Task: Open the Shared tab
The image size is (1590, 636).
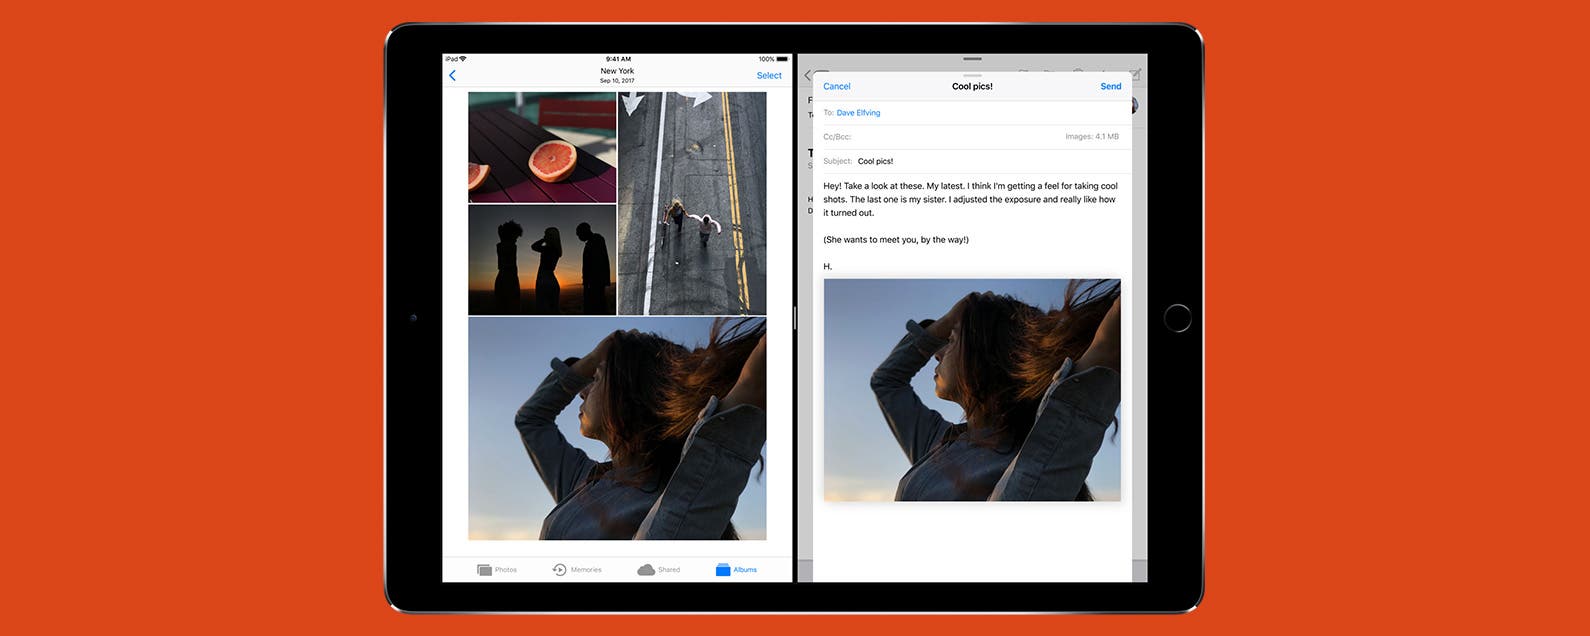Action: pos(658,569)
